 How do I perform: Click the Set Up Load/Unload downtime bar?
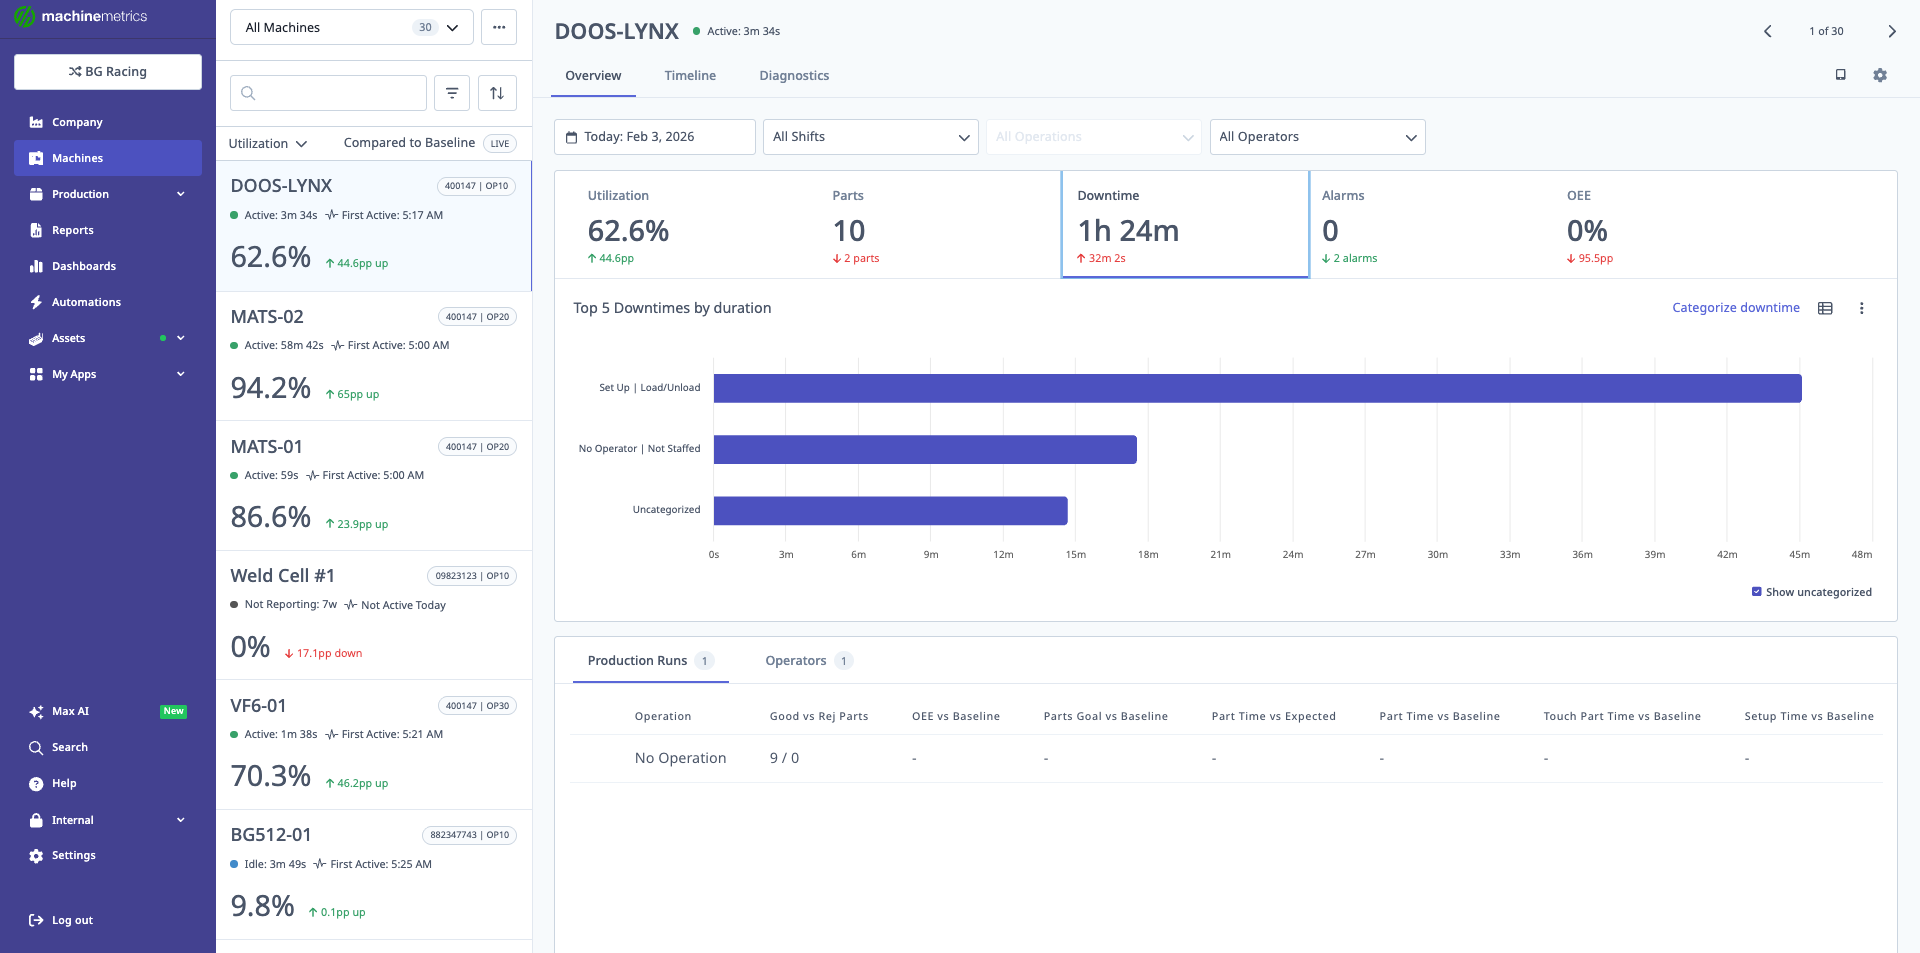1257,388
